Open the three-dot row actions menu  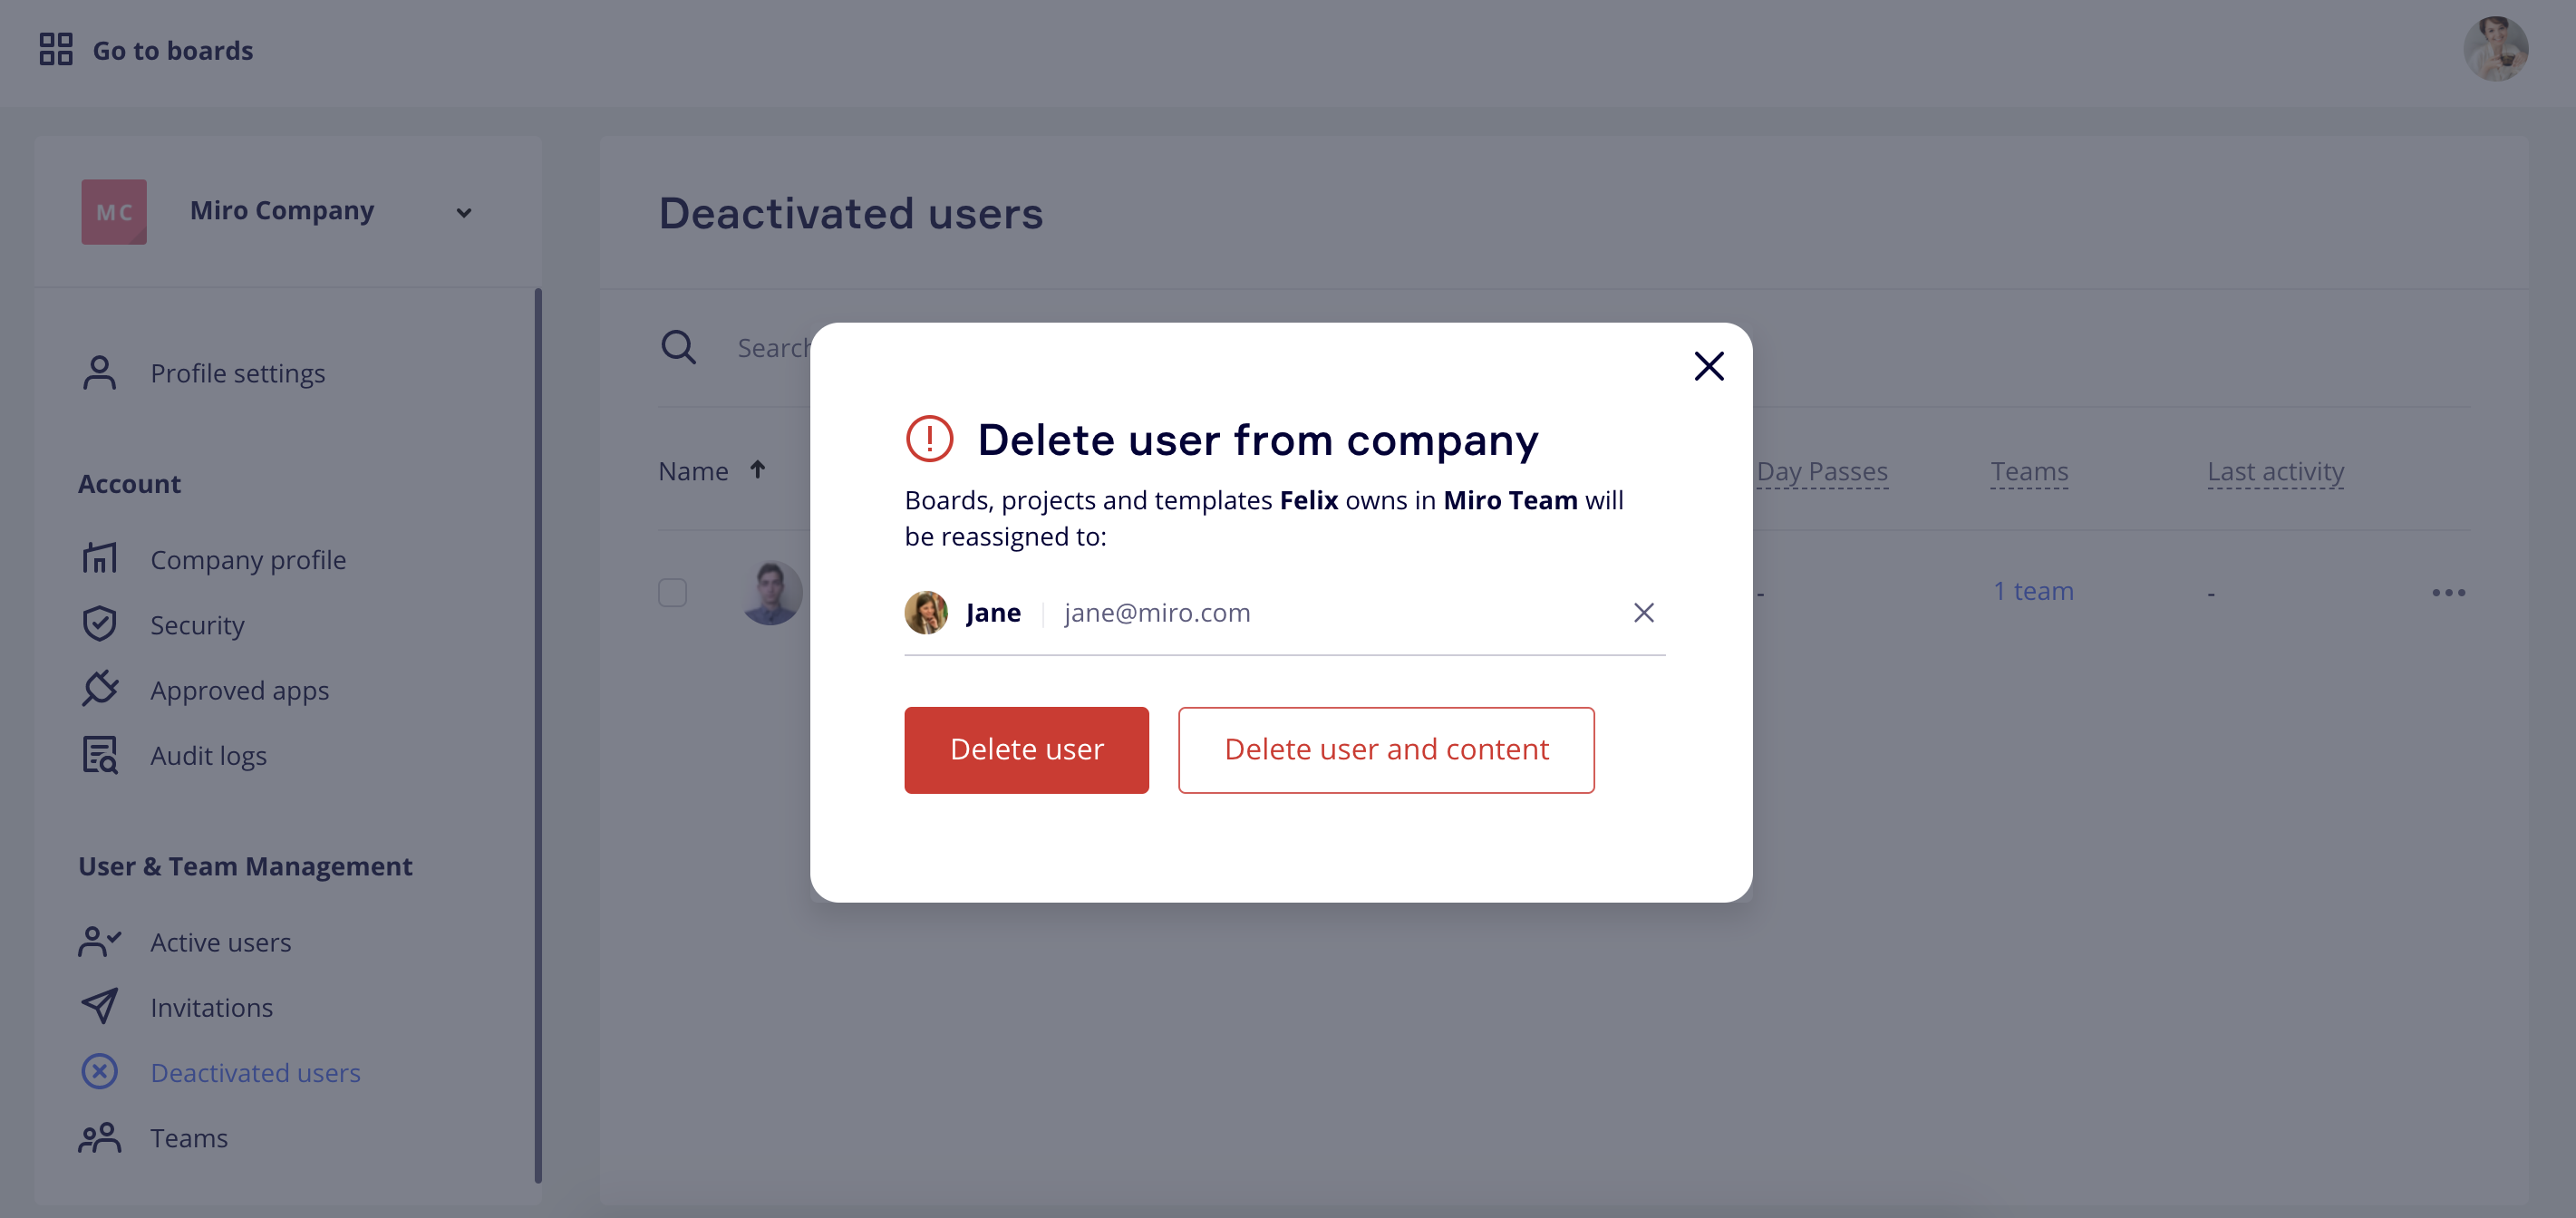pos(2447,592)
